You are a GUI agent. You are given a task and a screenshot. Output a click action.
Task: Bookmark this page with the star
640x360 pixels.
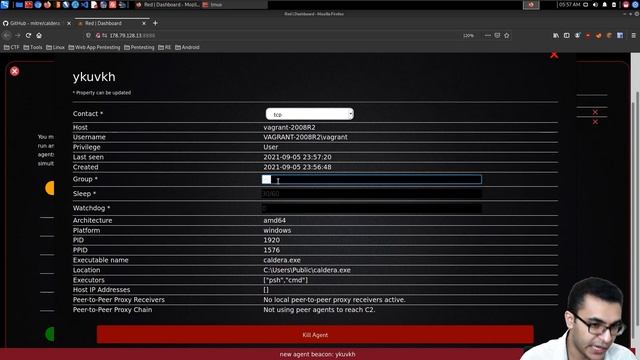507,36
